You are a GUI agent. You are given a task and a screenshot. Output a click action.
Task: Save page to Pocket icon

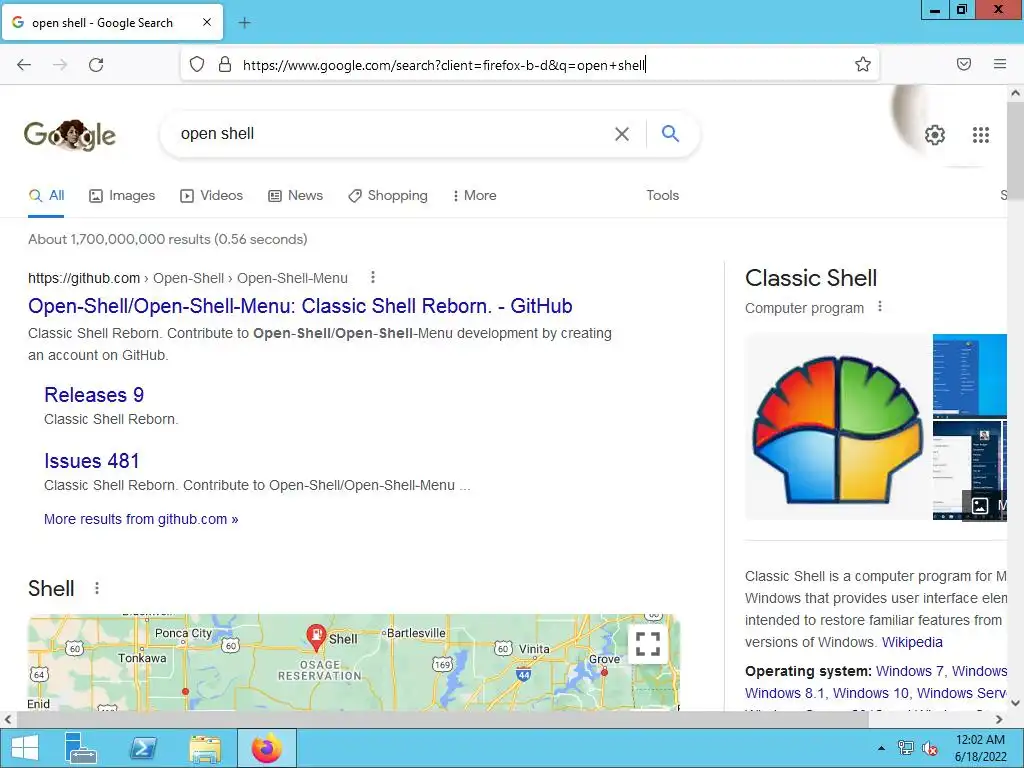[964, 64]
